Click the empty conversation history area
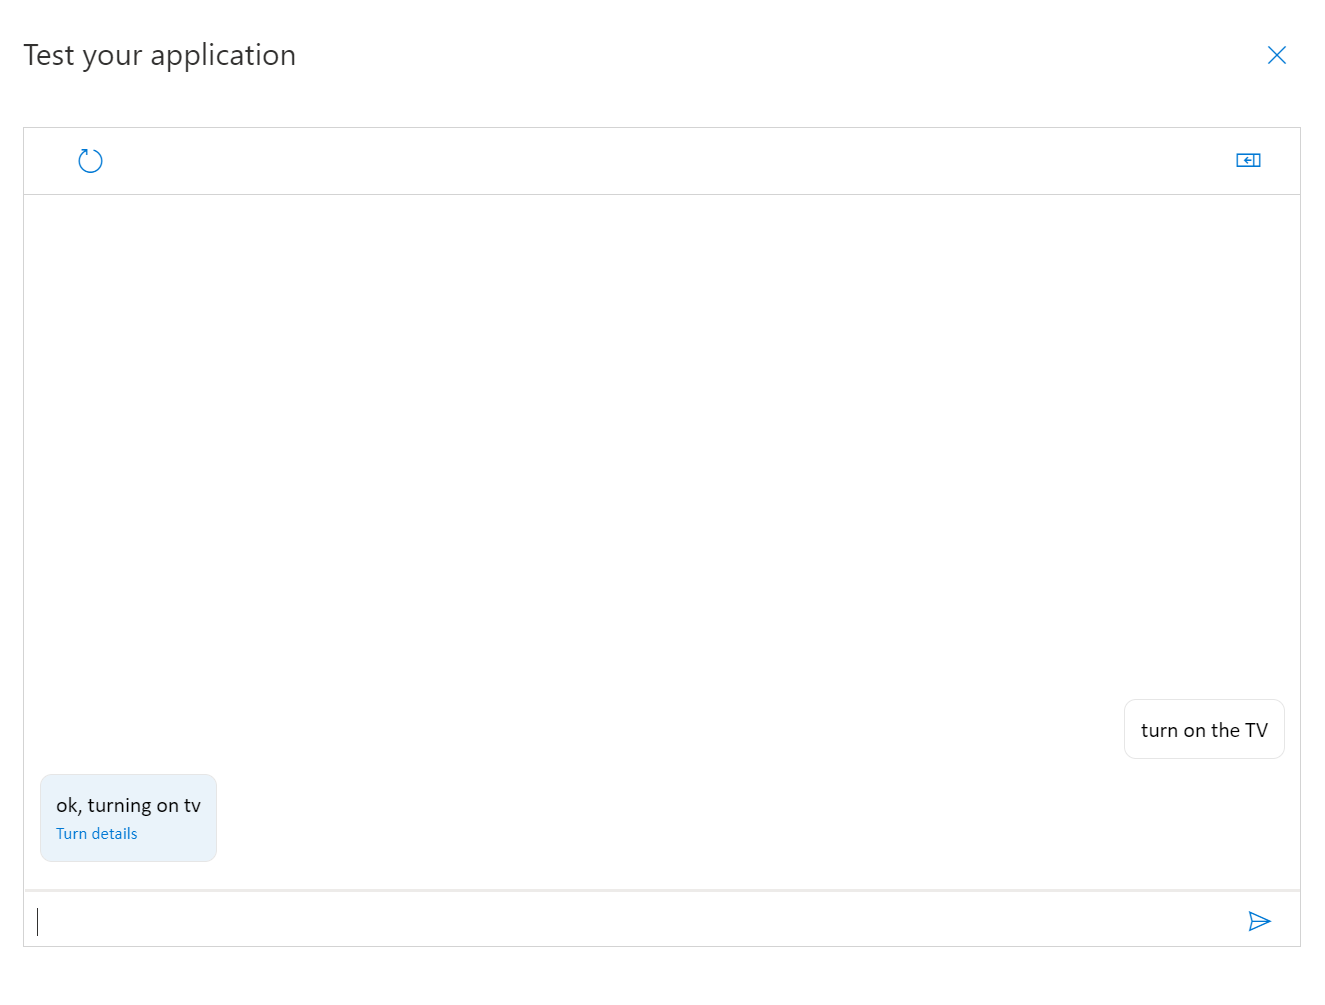The height and width of the screenshot is (1005, 1325). click(x=660, y=440)
